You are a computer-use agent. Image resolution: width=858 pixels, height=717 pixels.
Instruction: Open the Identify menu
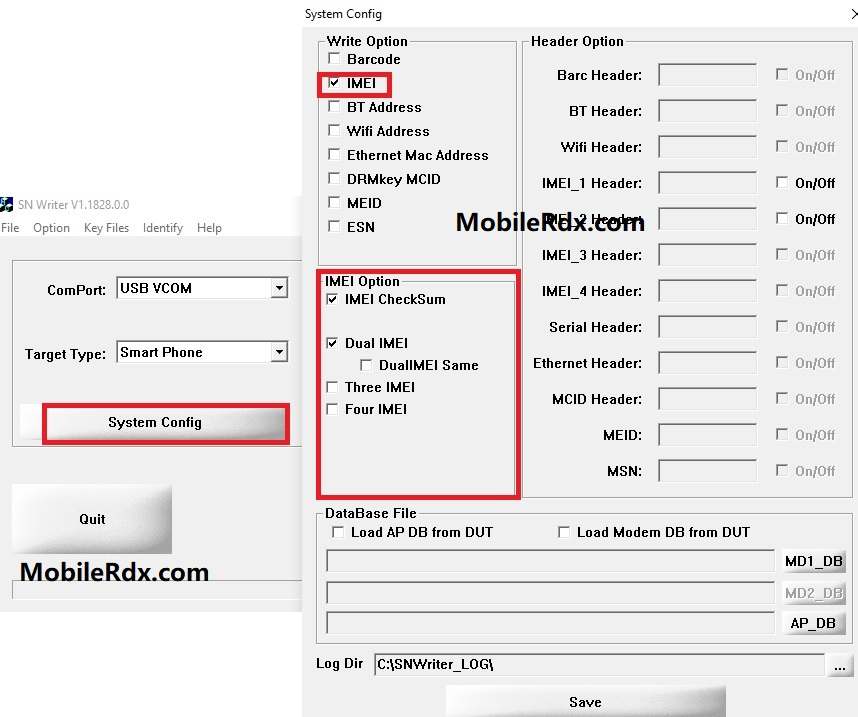click(163, 228)
